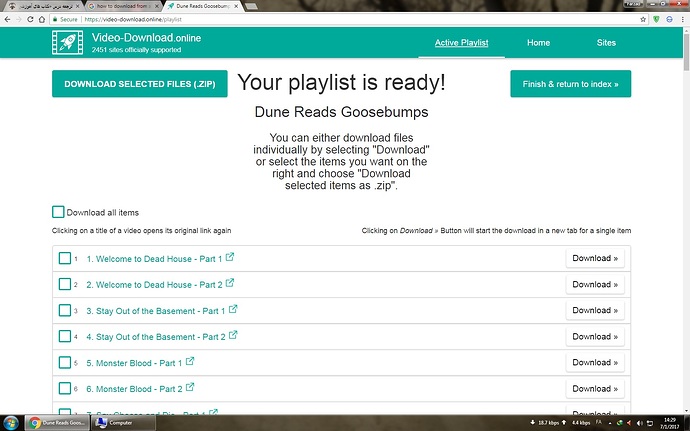Switch to the Active Playlist nav item
This screenshot has height=431, width=690.
[x=461, y=43]
